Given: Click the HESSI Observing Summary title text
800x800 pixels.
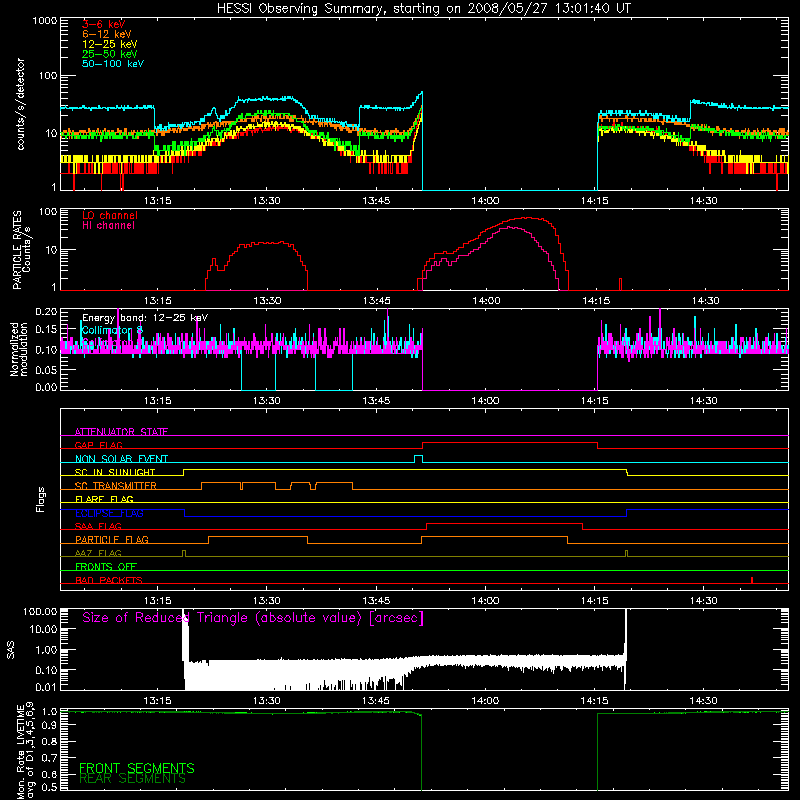Looking at the screenshot, I should click(x=423, y=8).
